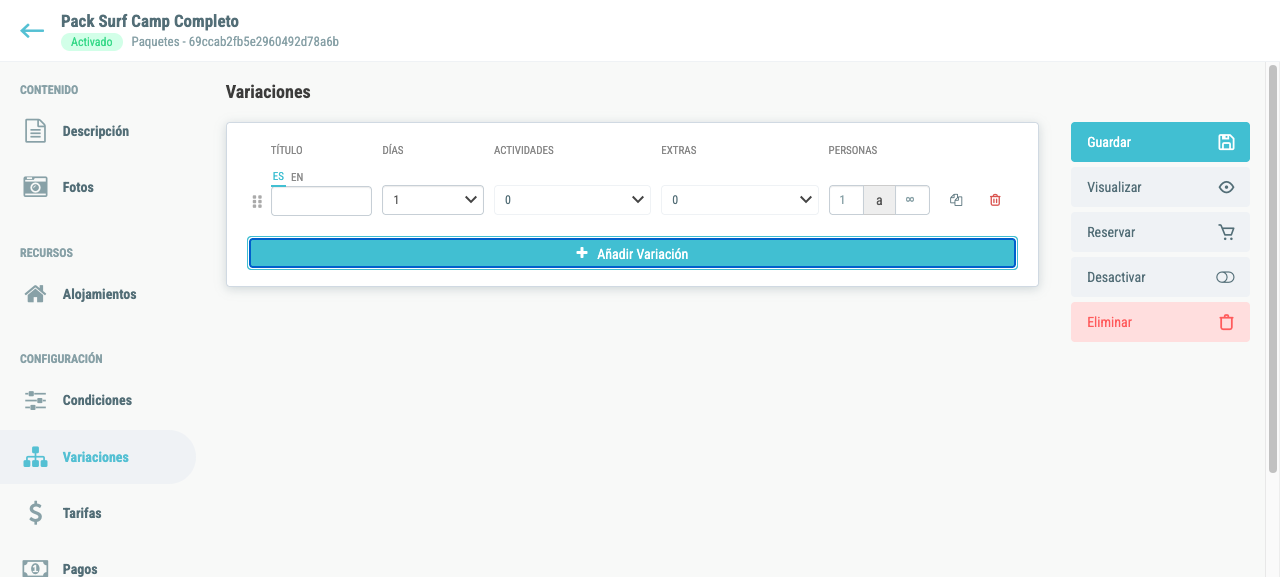Screen dimensions: 1280x577
Task: Open Alojamientos section in sidebar
Action: [97, 294]
